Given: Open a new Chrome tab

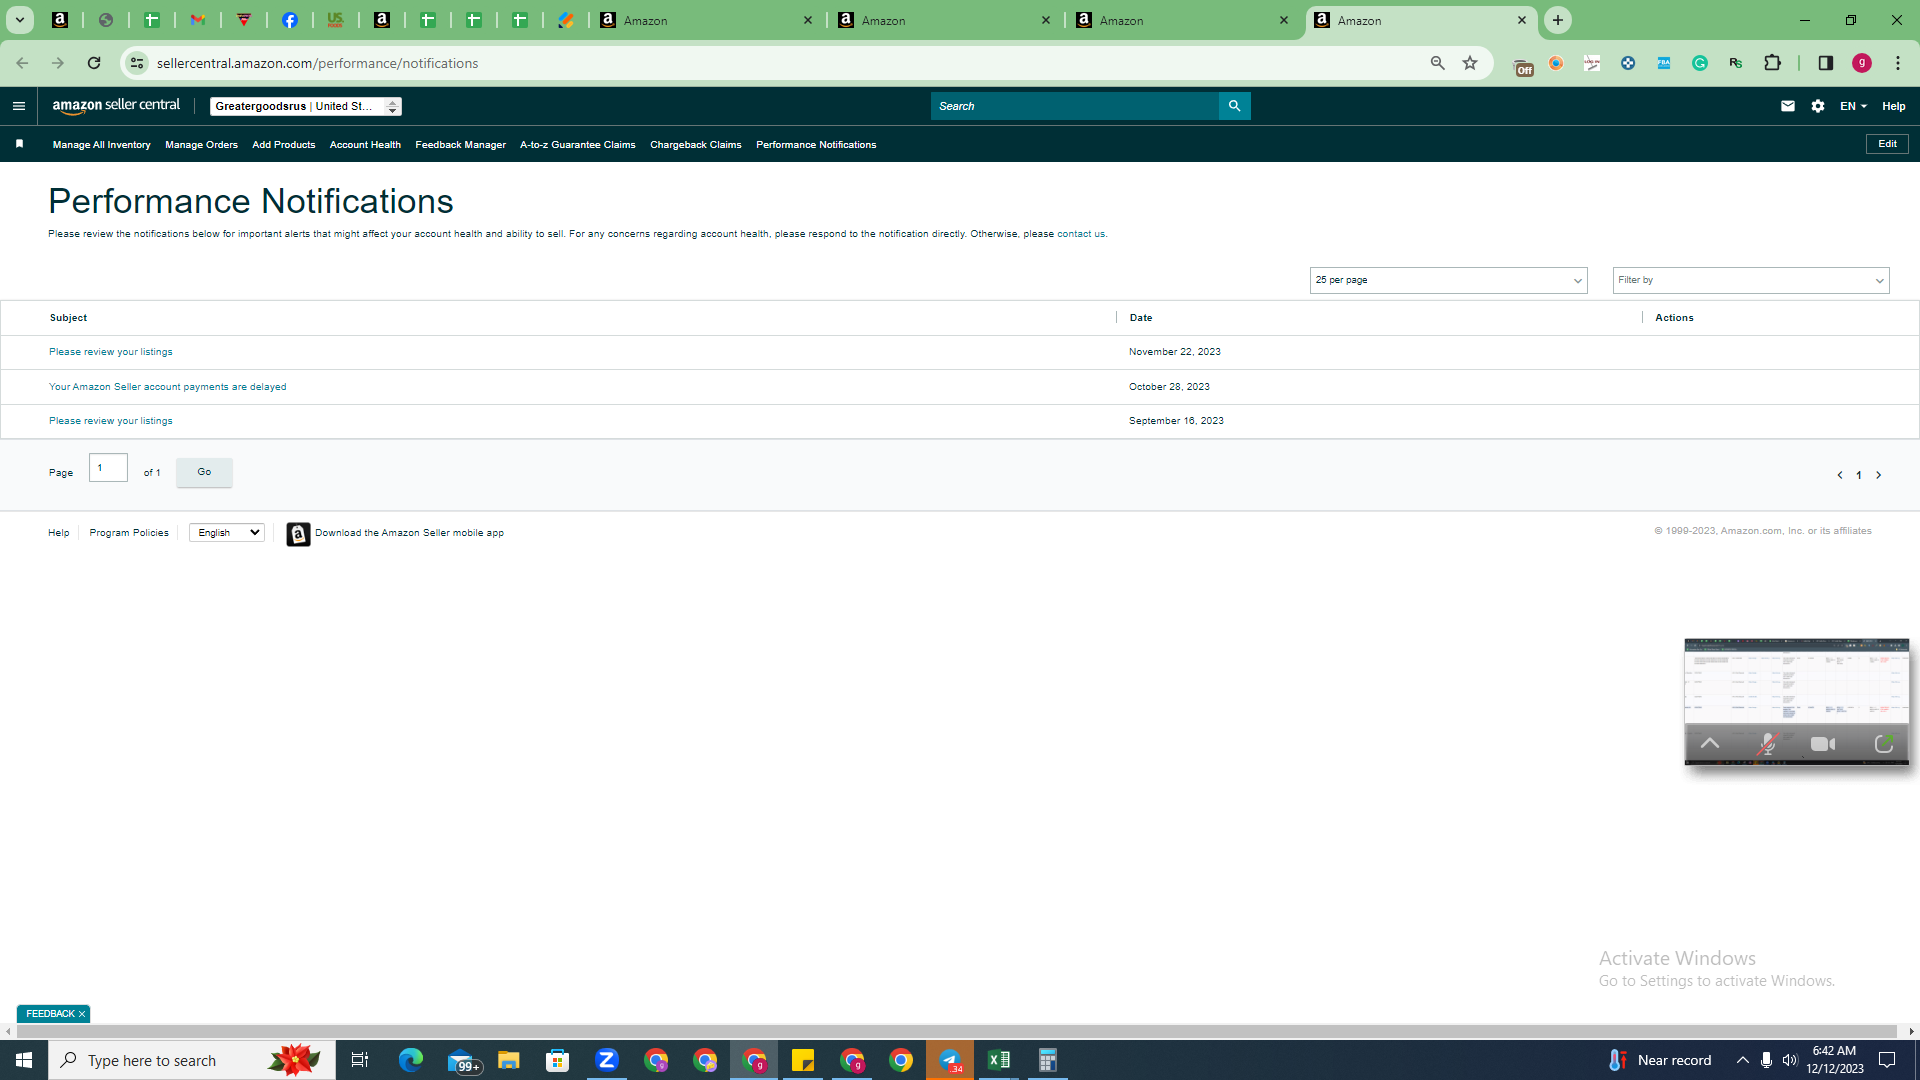Looking at the screenshot, I should 1558,20.
